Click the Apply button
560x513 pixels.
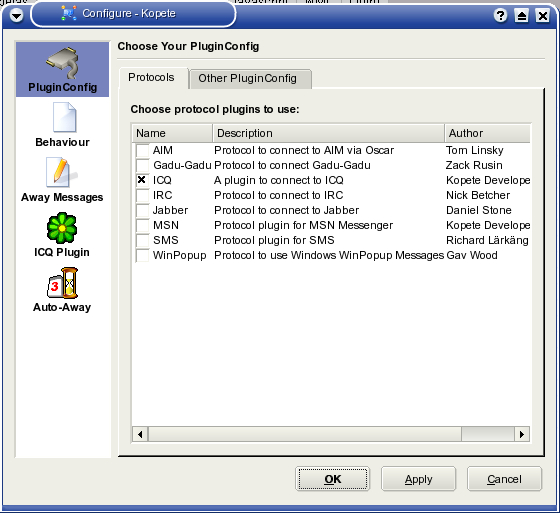pos(419,479)
